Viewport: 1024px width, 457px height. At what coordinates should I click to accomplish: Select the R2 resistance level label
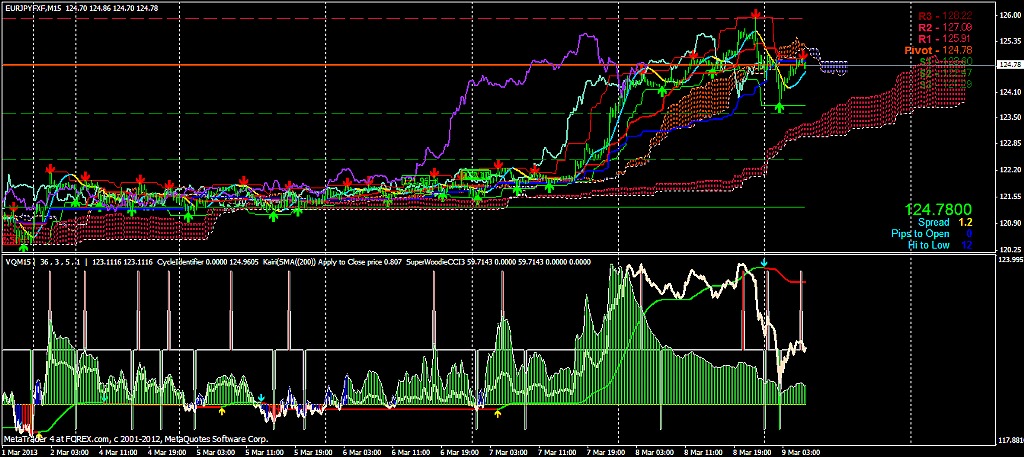coord(945,27)
